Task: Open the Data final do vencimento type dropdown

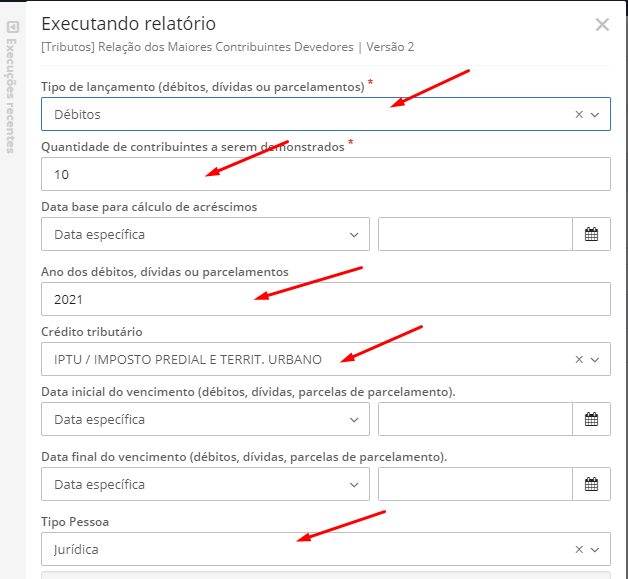Action: (x=205, y=484)
